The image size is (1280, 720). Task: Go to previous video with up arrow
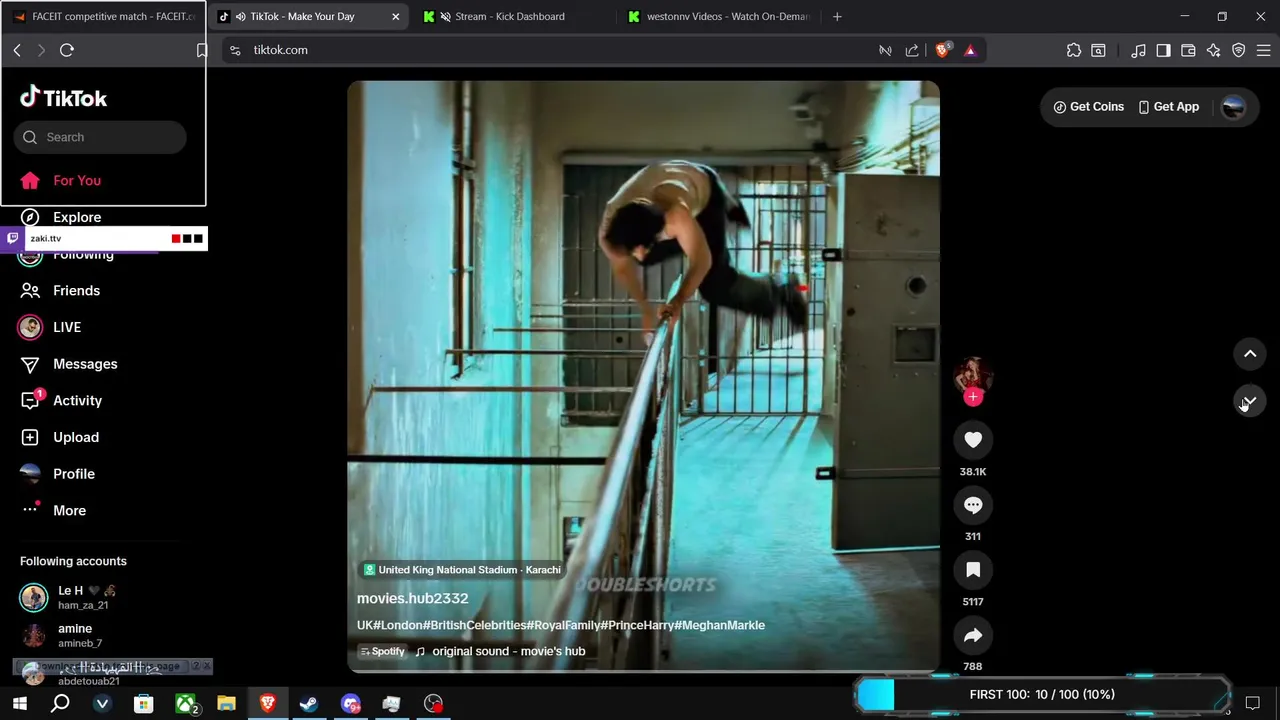pos(1250,354)
